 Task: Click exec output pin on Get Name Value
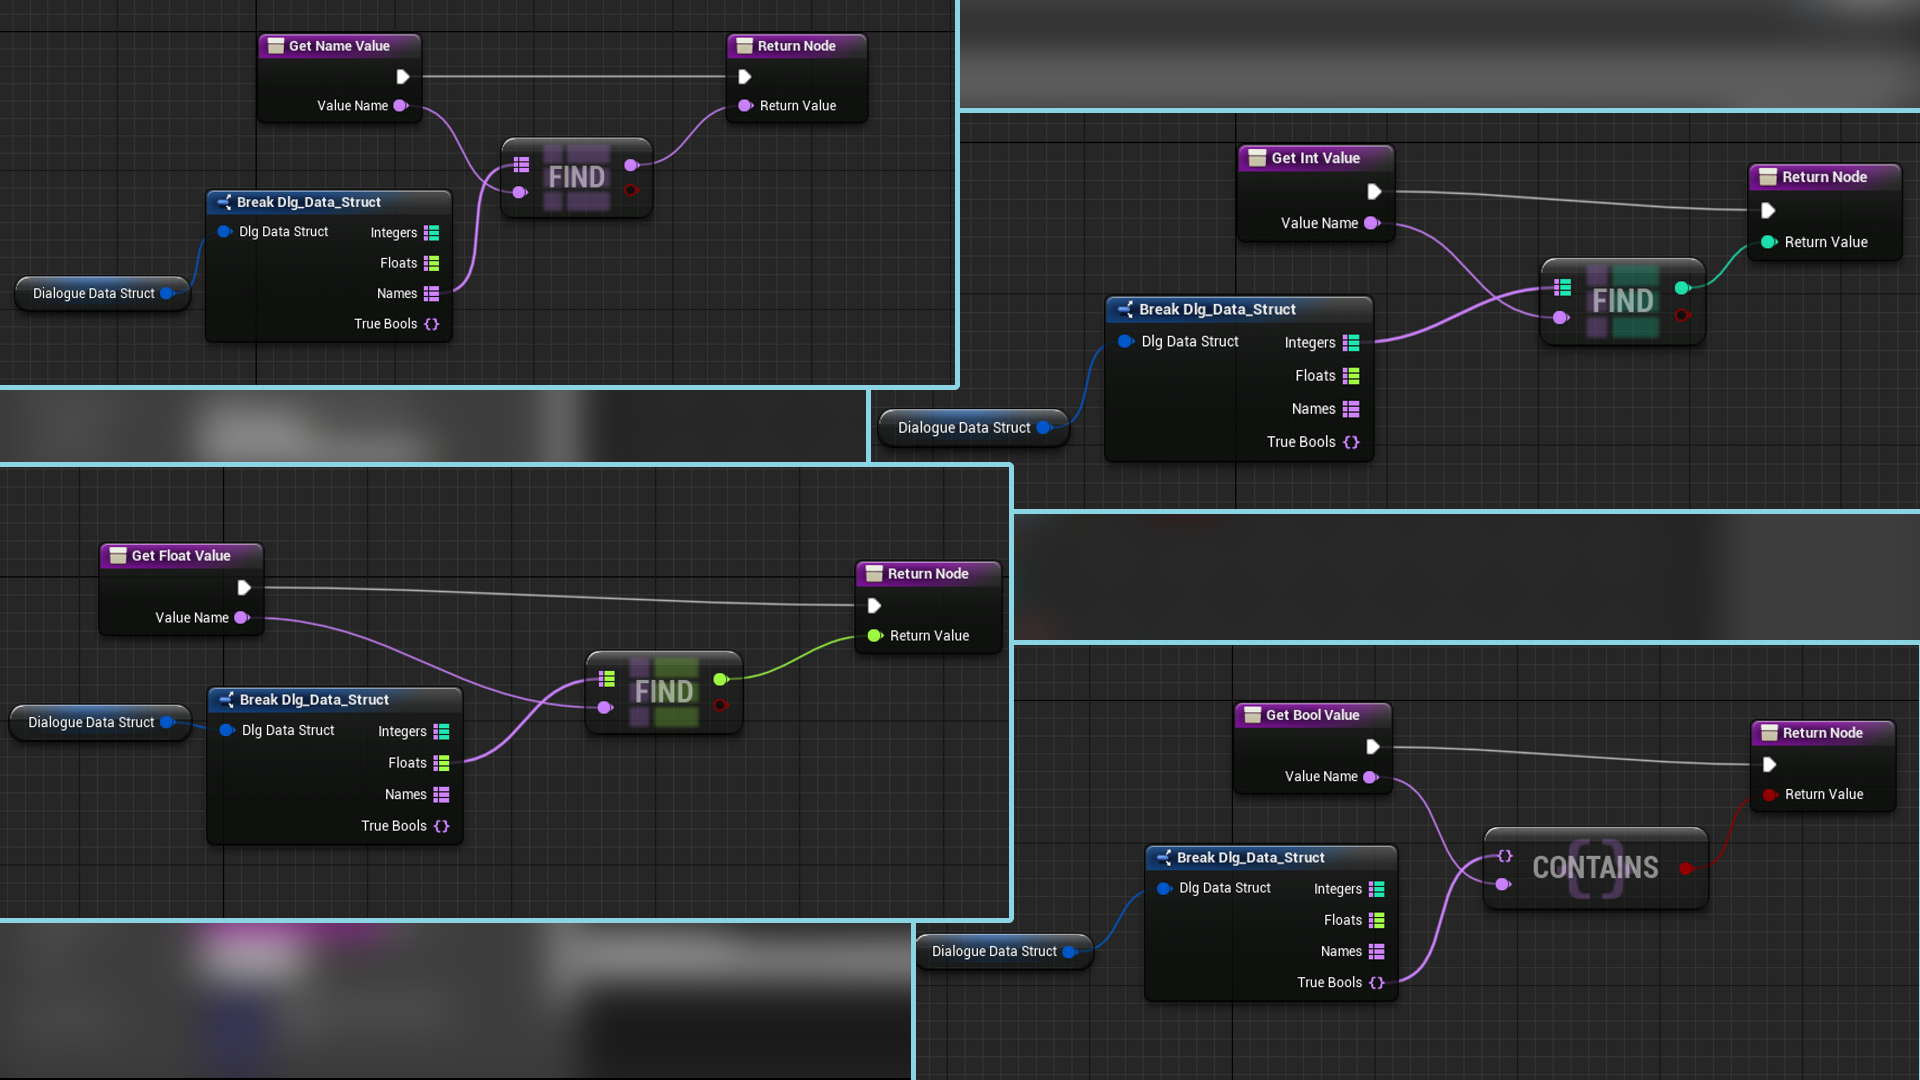(x=402, y=77)
